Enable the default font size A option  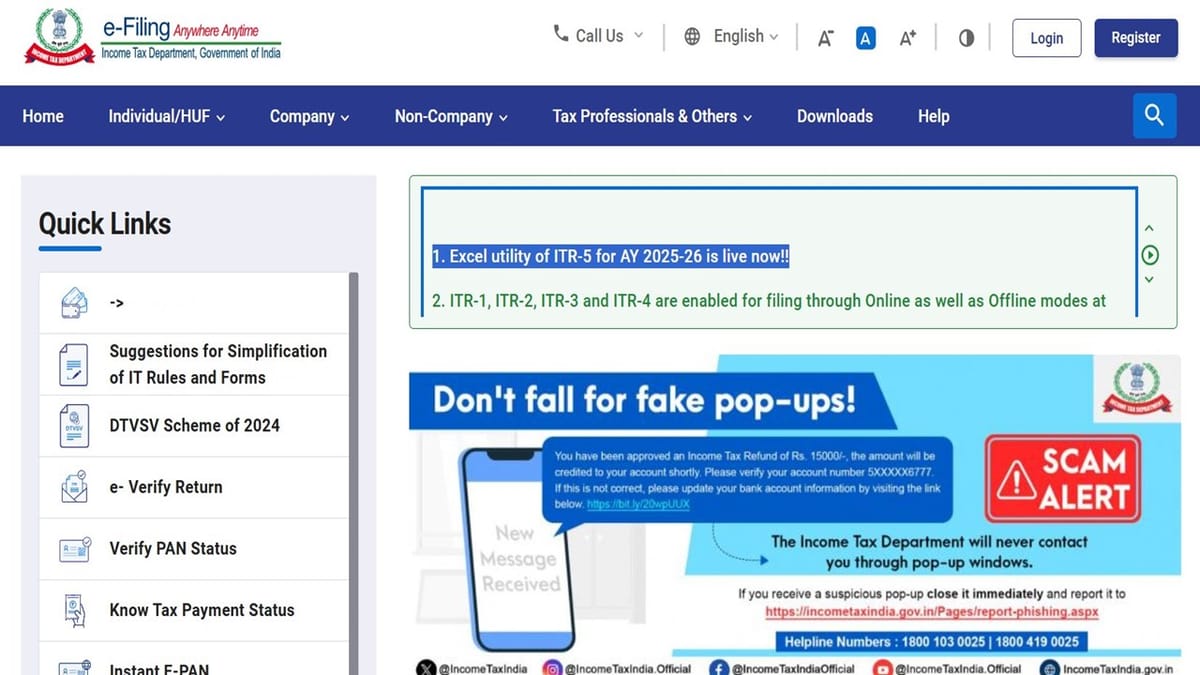click(x=865, y=37)
